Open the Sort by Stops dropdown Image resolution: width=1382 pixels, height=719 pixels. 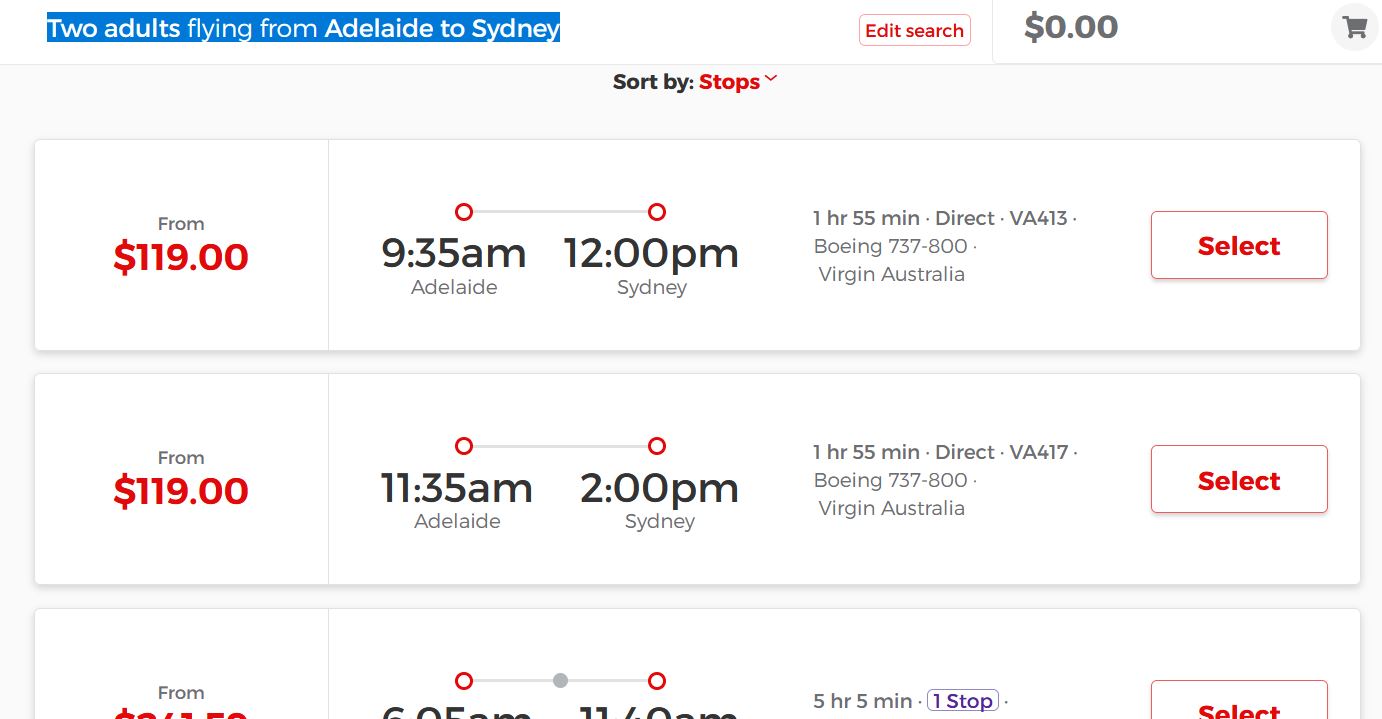tap(738, 82)
